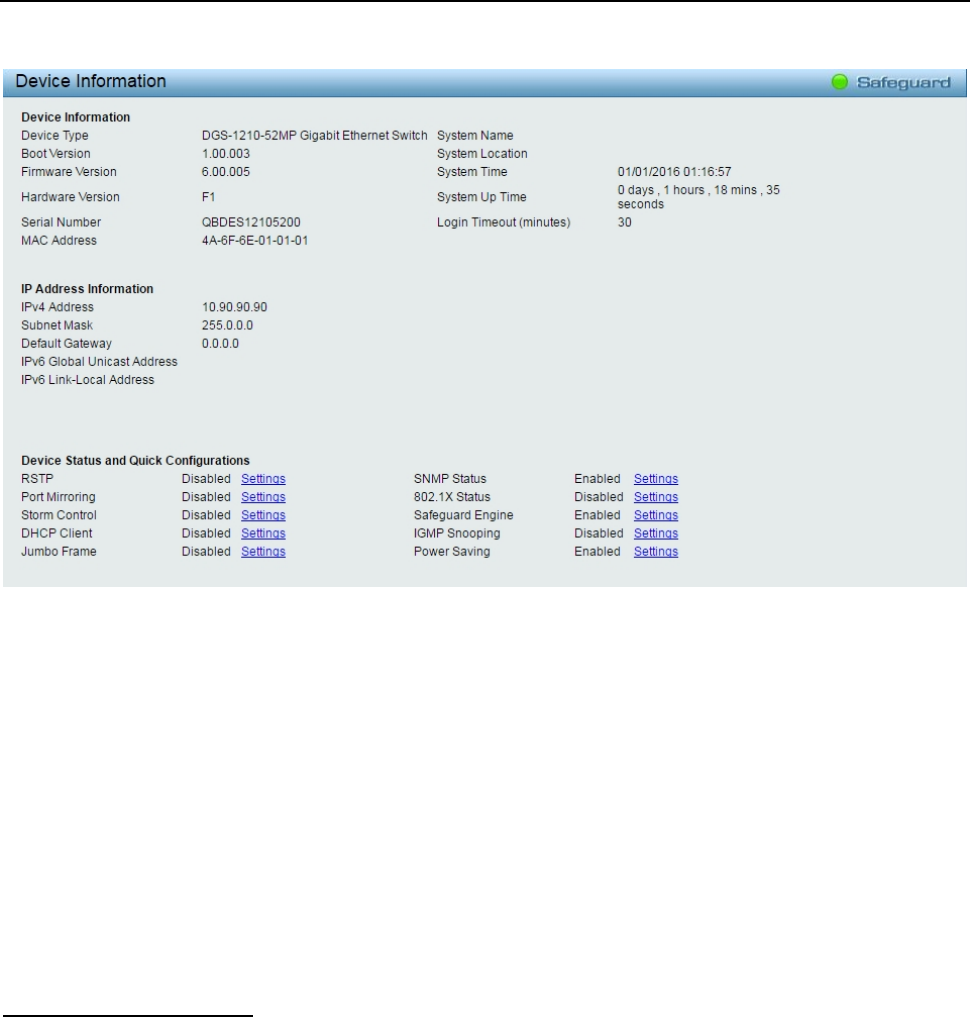Viewport: 970px width, 1017px height.
Task: Click Device Status and Quick Configurations heading
Action: pyautogui.click(x=136, y=461)
